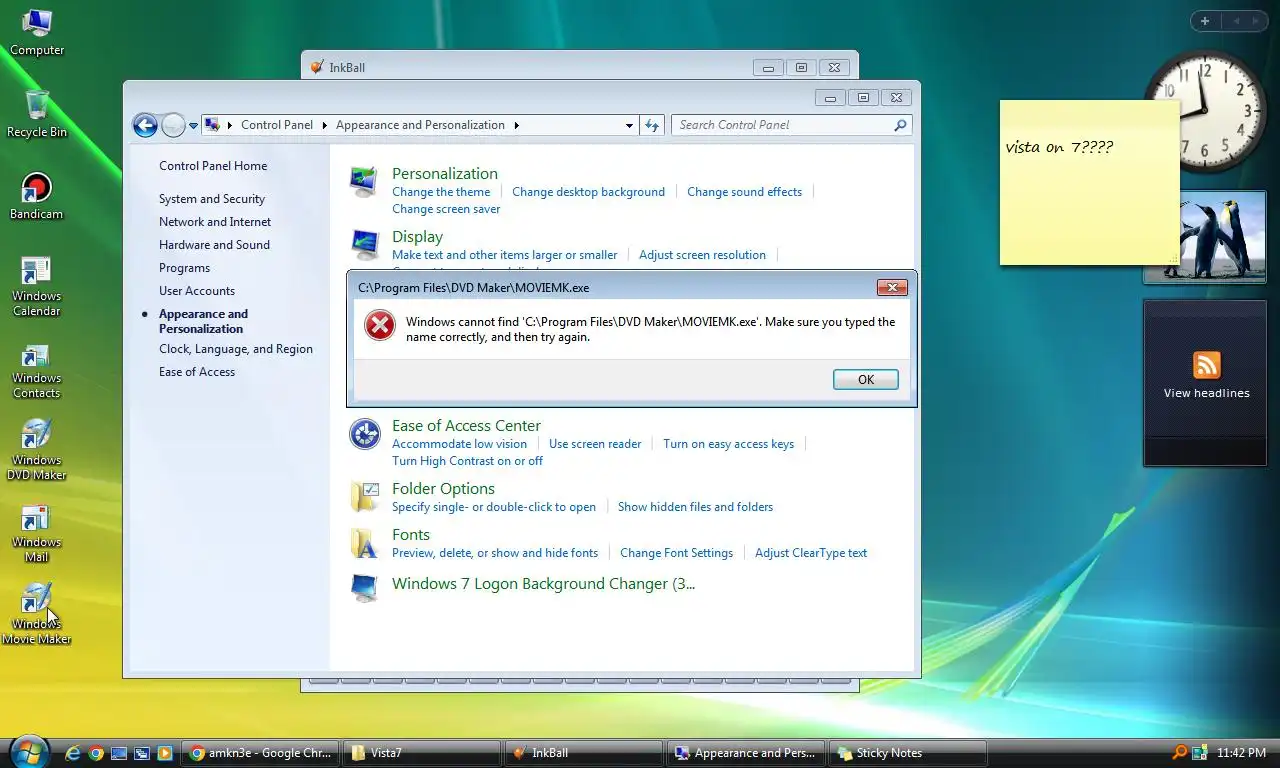Click Accommodate low vision link

coord(459,444)
